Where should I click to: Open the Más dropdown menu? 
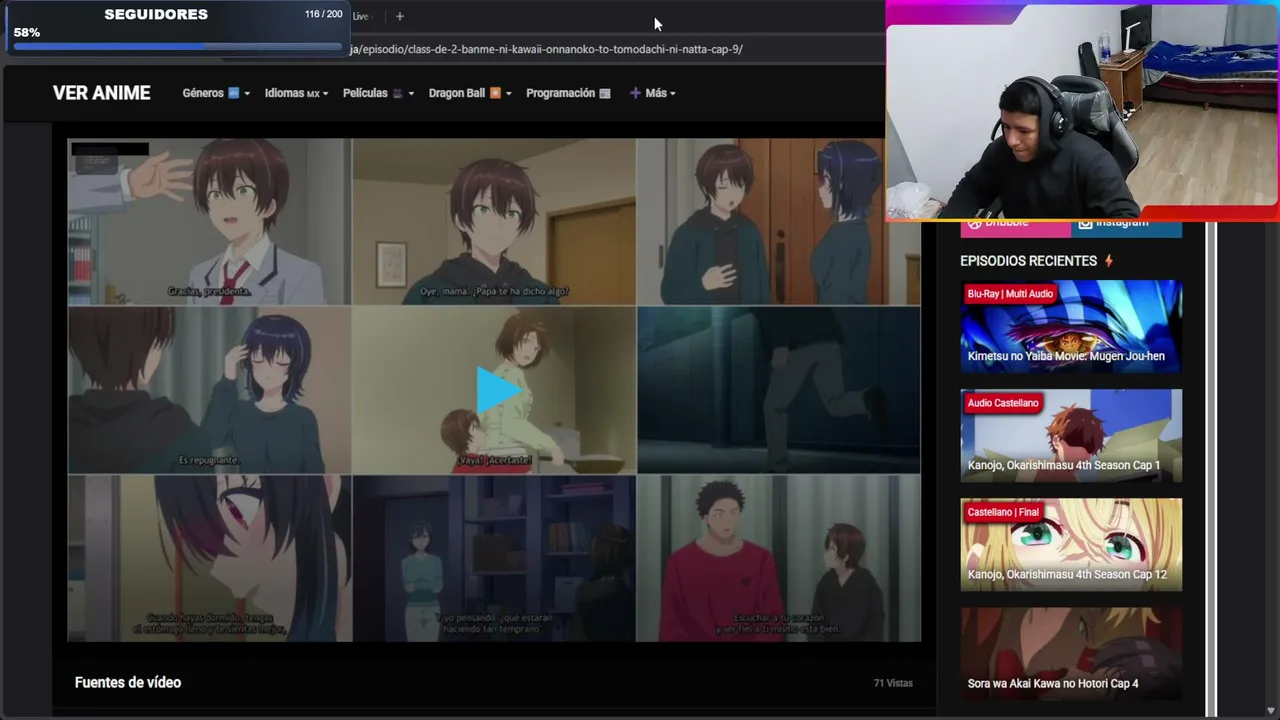[x=652, y=93]
